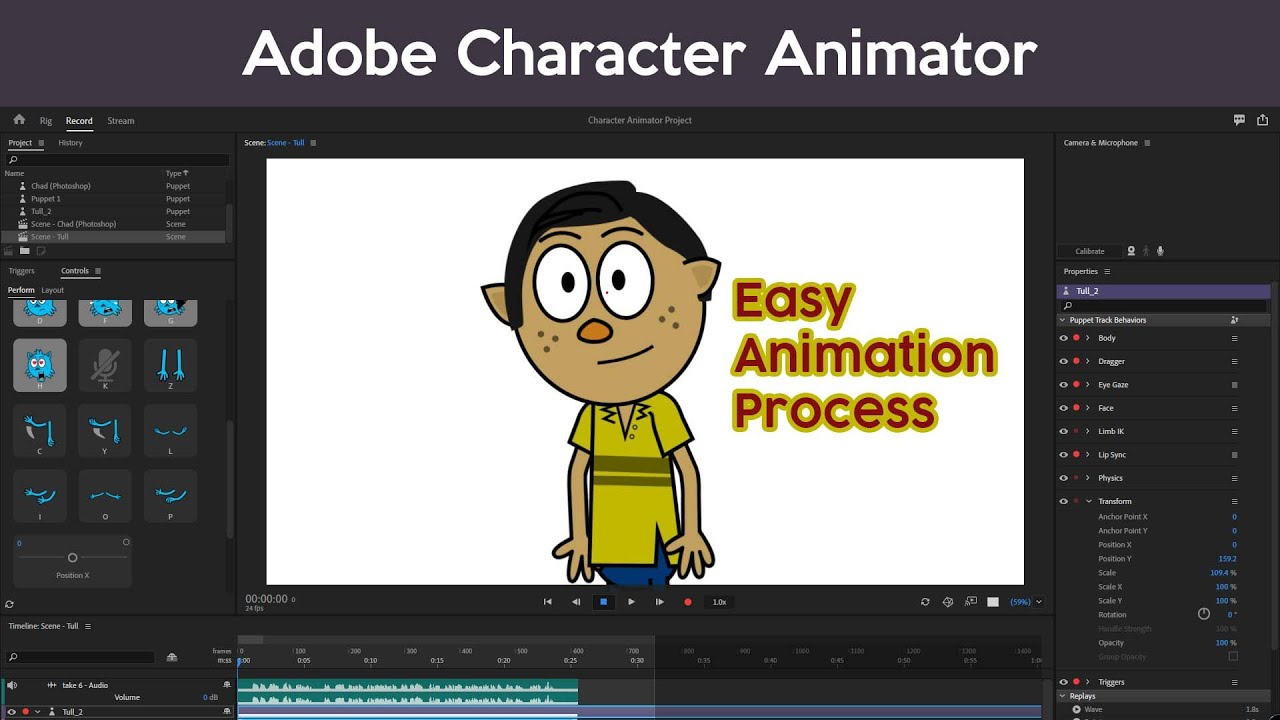The width and height of the screenshot is (1280, 720).
Task: Click the Calibrate button
Action: tap(1090, 251)
